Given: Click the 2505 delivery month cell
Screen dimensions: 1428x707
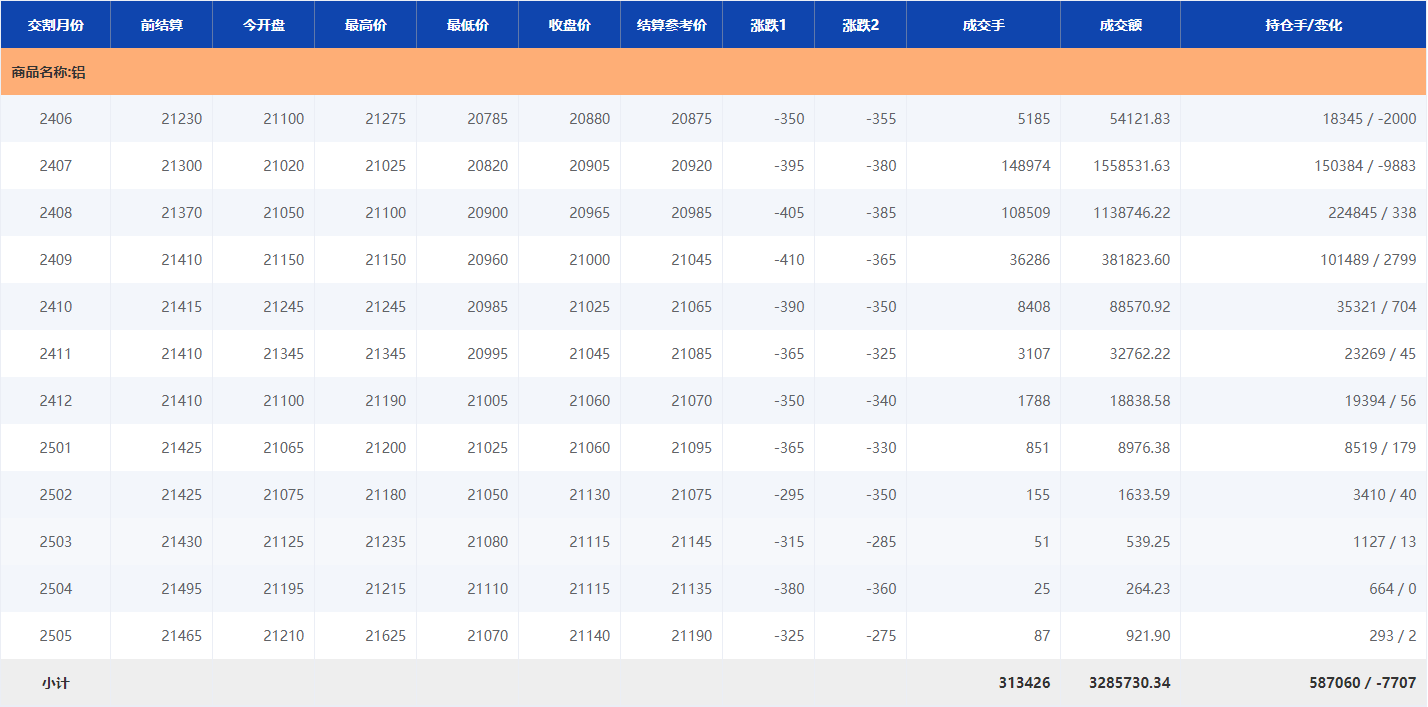Looking at the screenshot, I should [55, 636].
